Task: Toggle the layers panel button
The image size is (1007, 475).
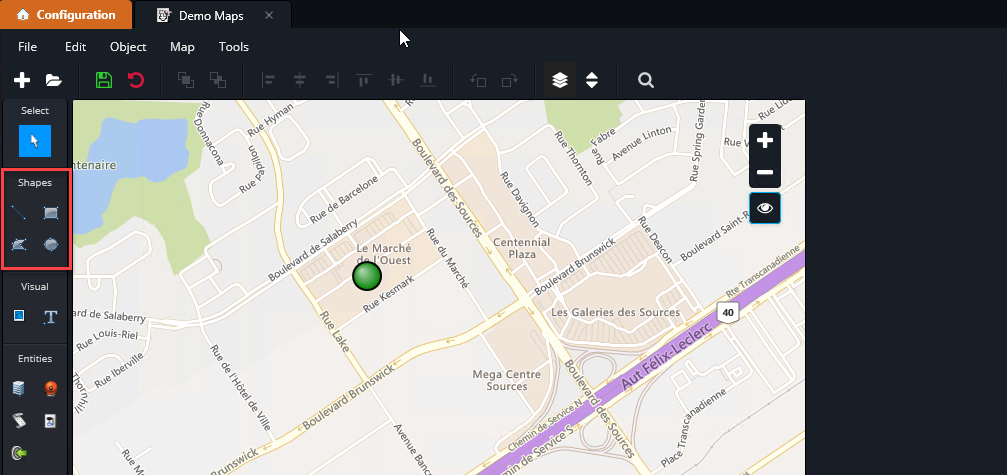Action: tap(560, 80)
